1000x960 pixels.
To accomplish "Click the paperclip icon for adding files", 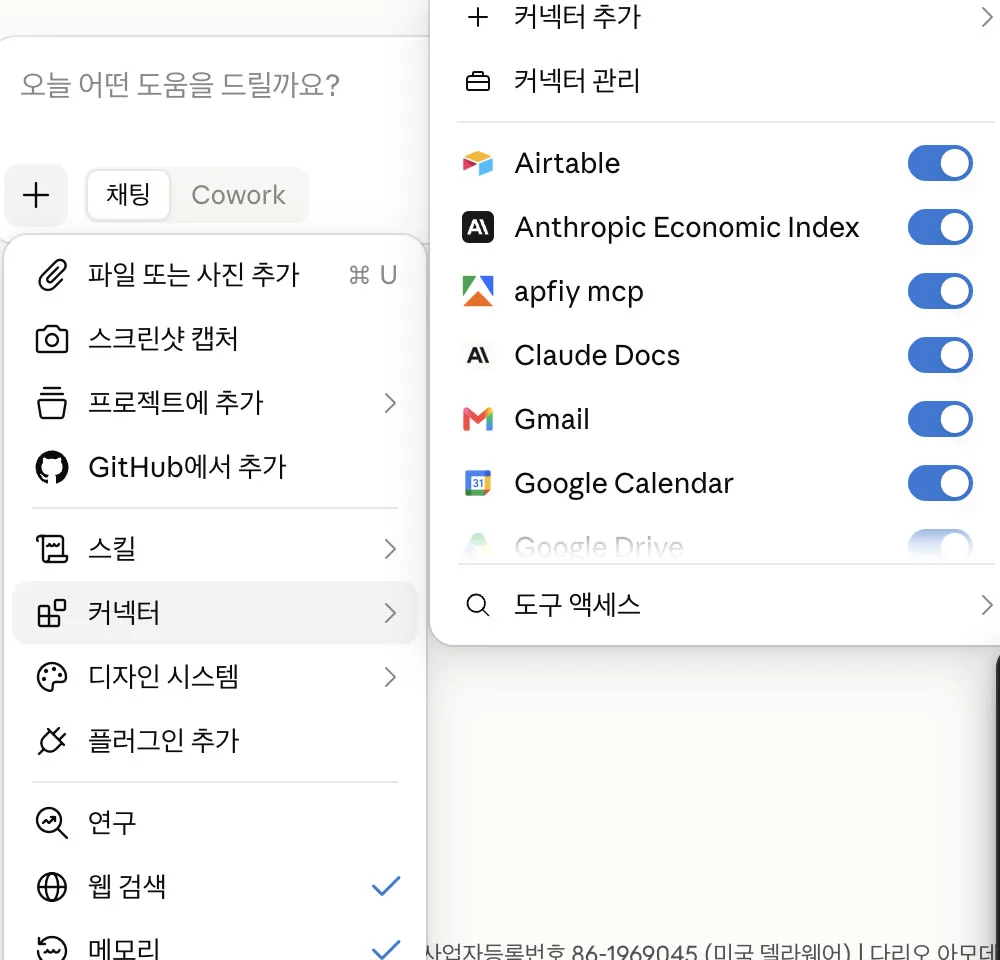I will click(x=52, y=275).
